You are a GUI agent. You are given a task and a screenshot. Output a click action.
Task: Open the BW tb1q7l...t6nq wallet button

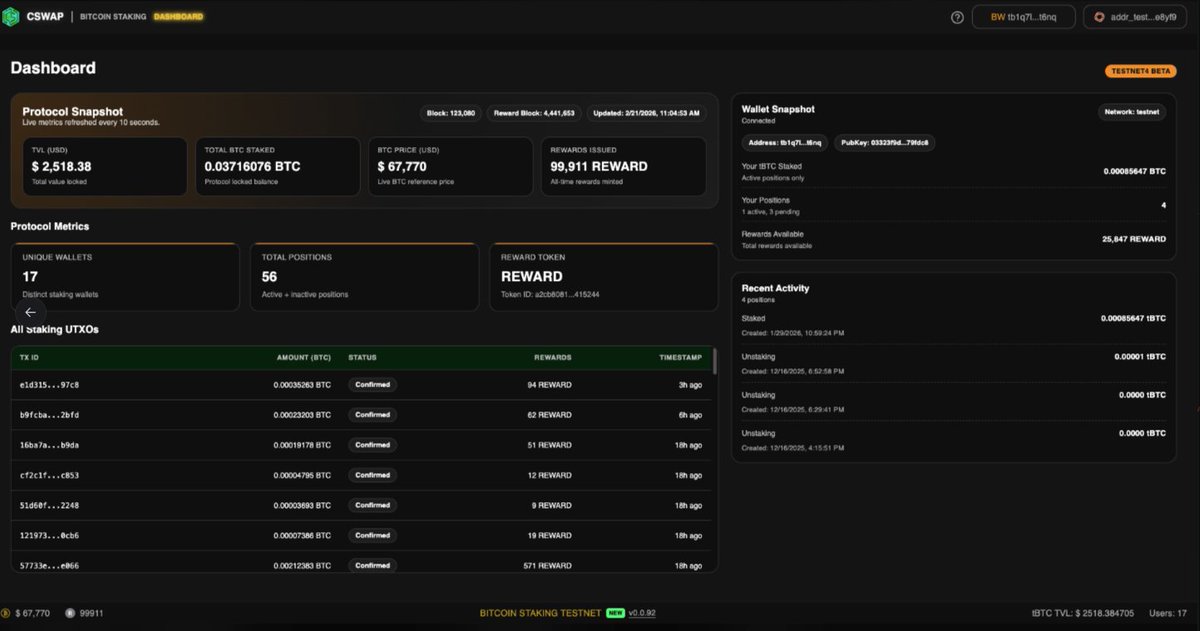(x=1022, y=17)
